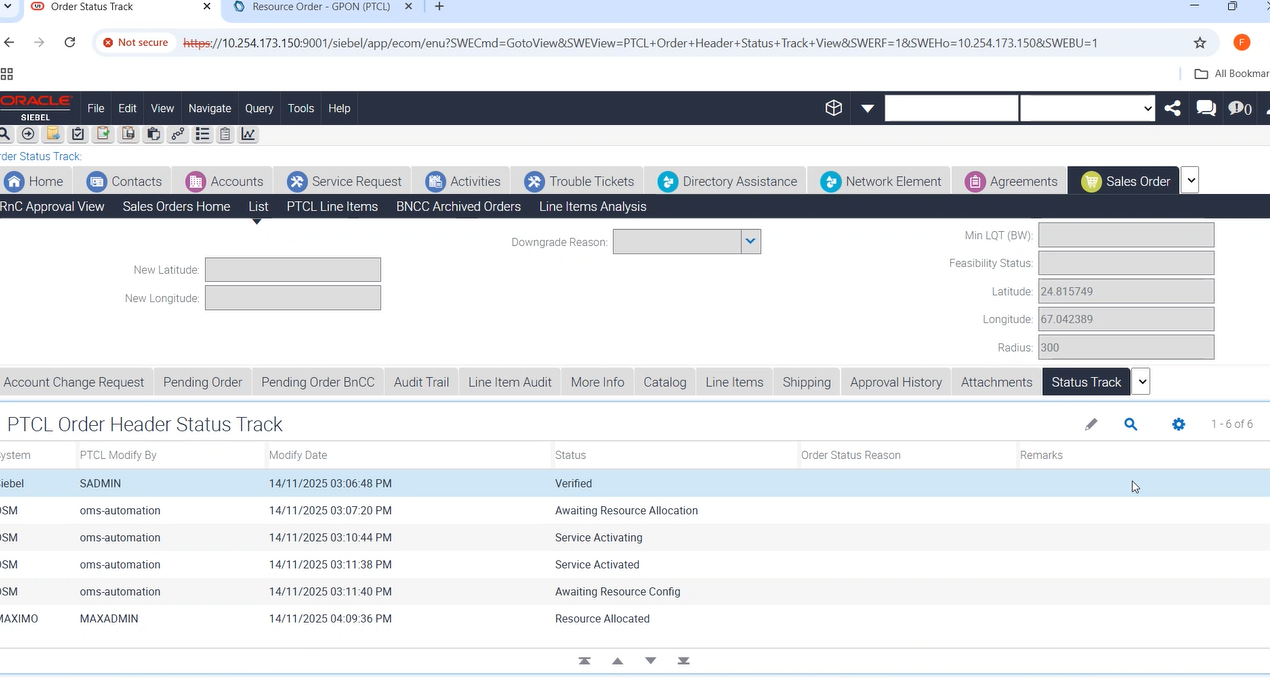Viewport: 1270px width, 678px height.
Task: Open the Service Request screen tab
Action: pos(345,181)
